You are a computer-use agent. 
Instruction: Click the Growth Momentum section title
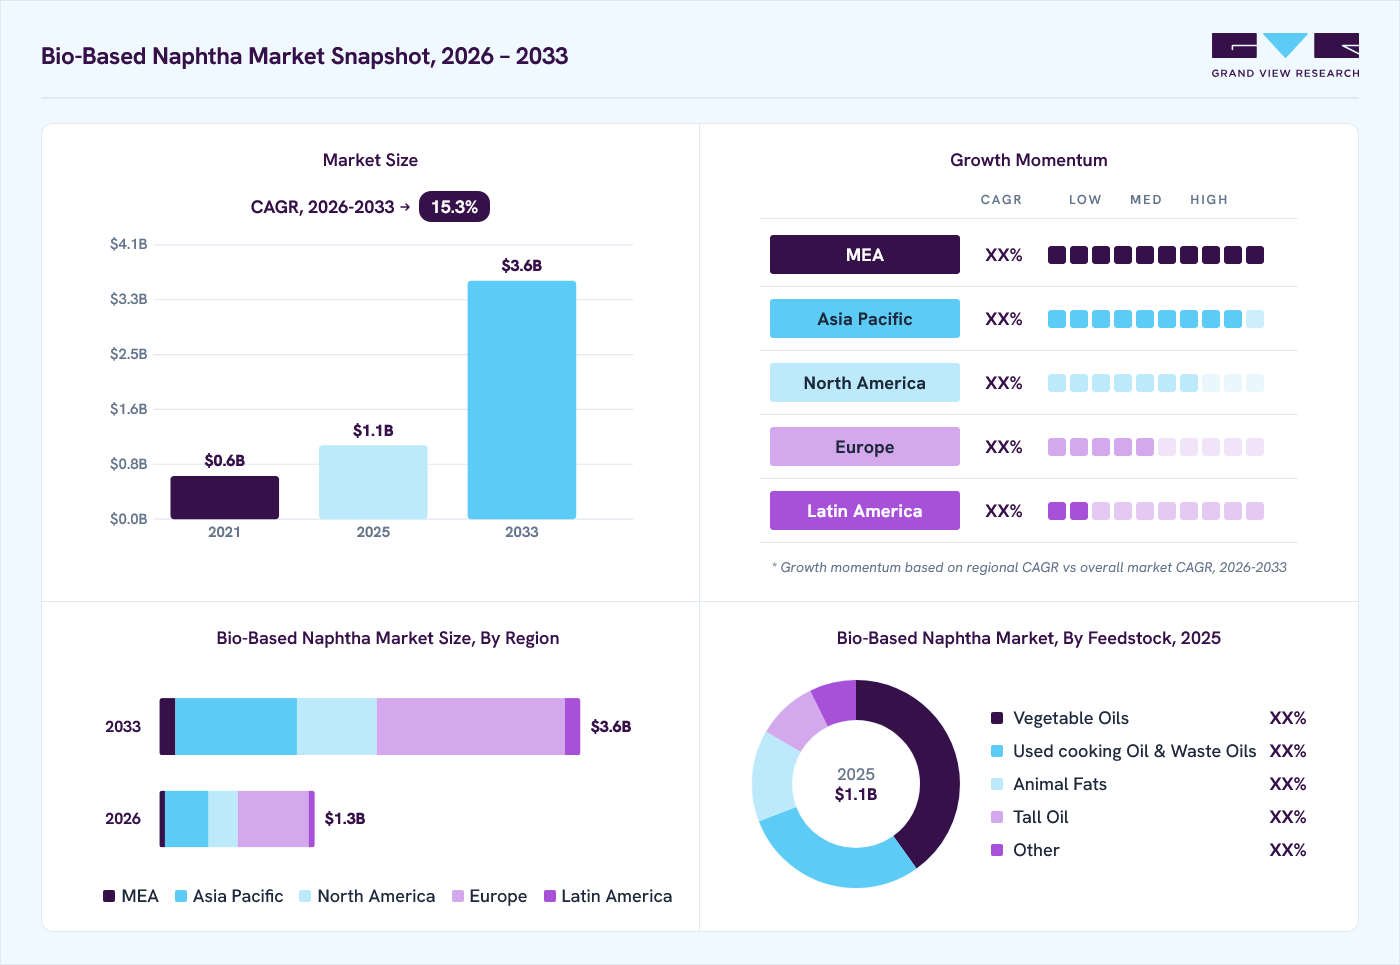(1029, 160)
